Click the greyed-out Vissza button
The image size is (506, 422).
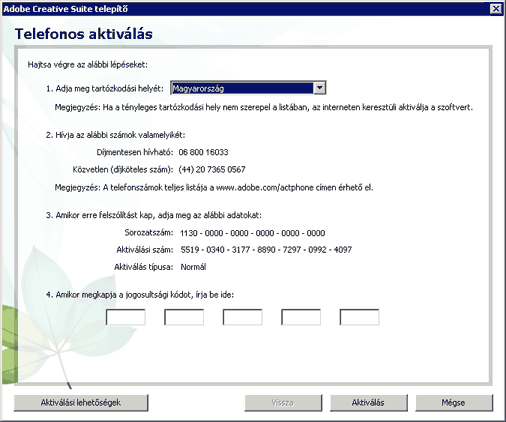[283, 403]
